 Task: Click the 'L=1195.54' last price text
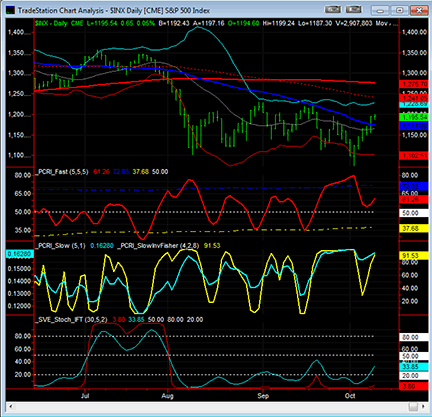click(102, 23)
